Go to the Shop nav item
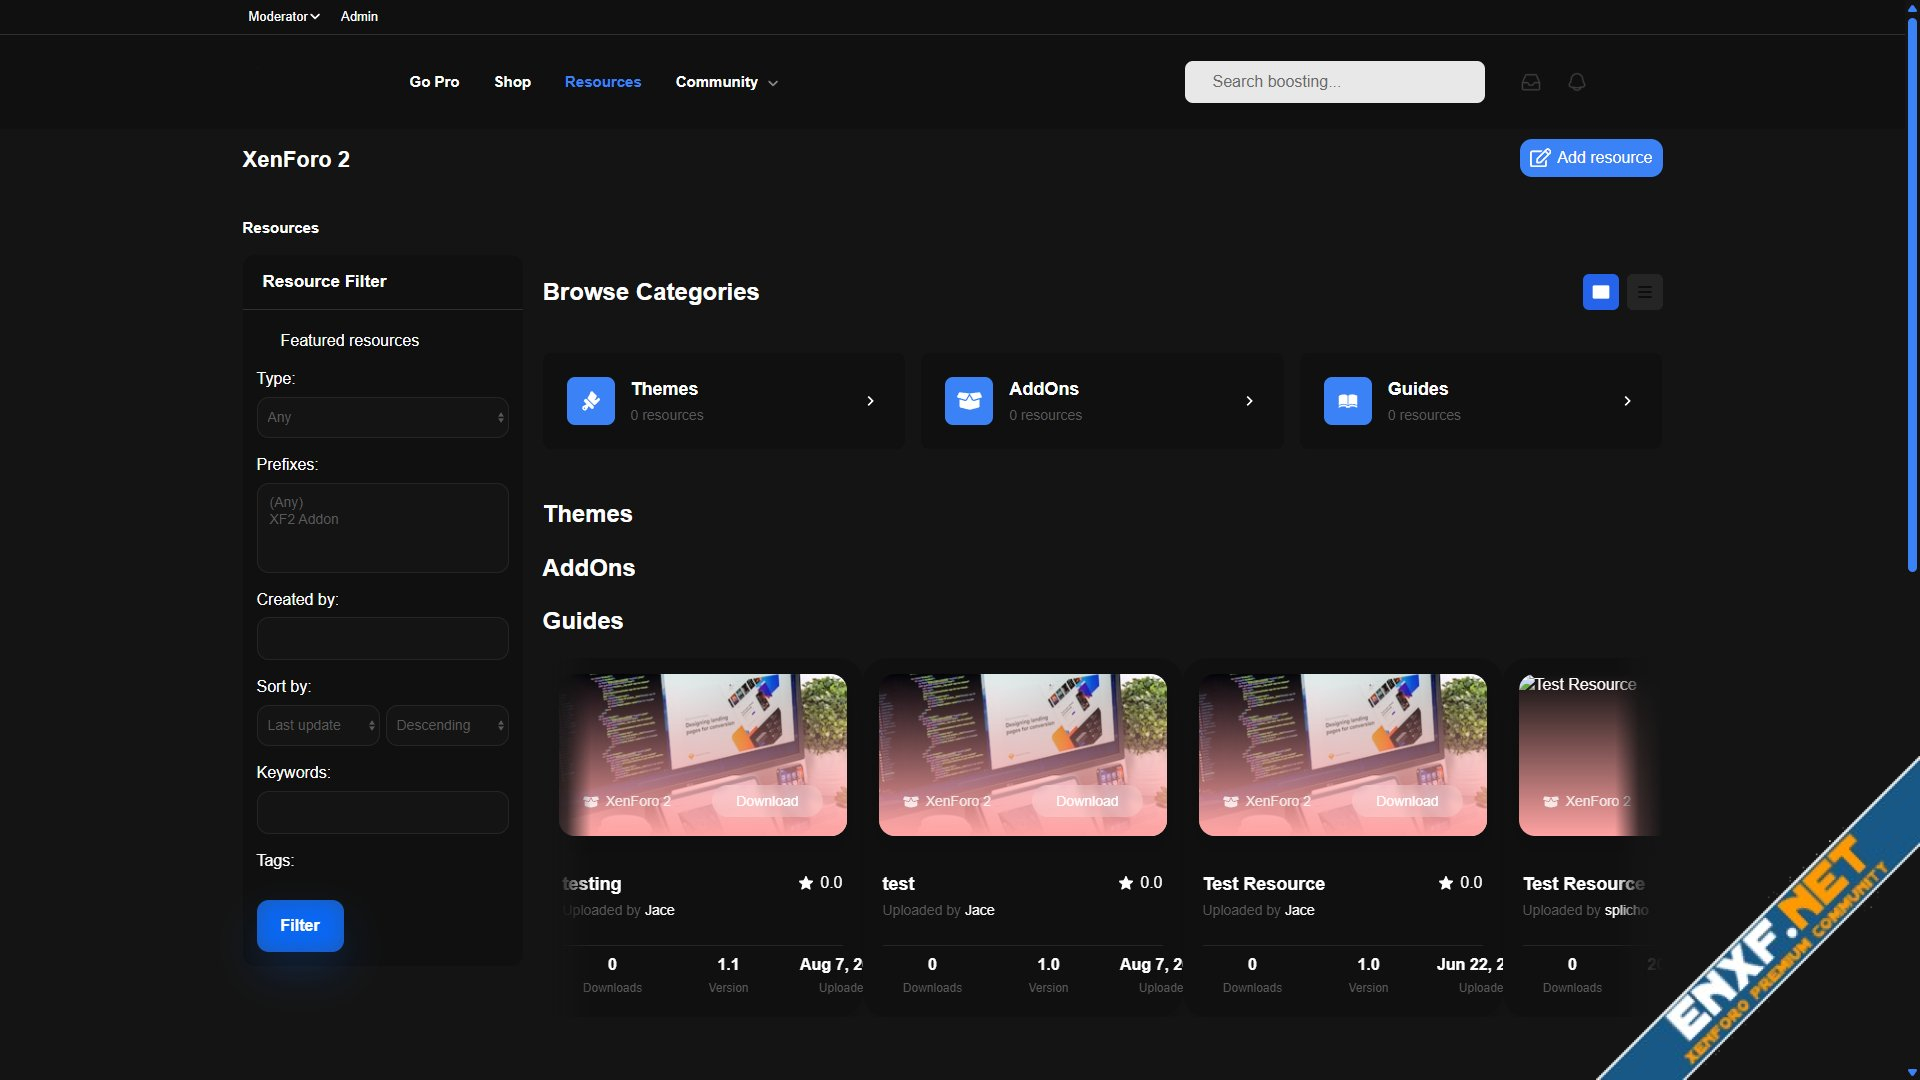The height and width of the screenshot is (1080, 1920). tap(512, 82)
